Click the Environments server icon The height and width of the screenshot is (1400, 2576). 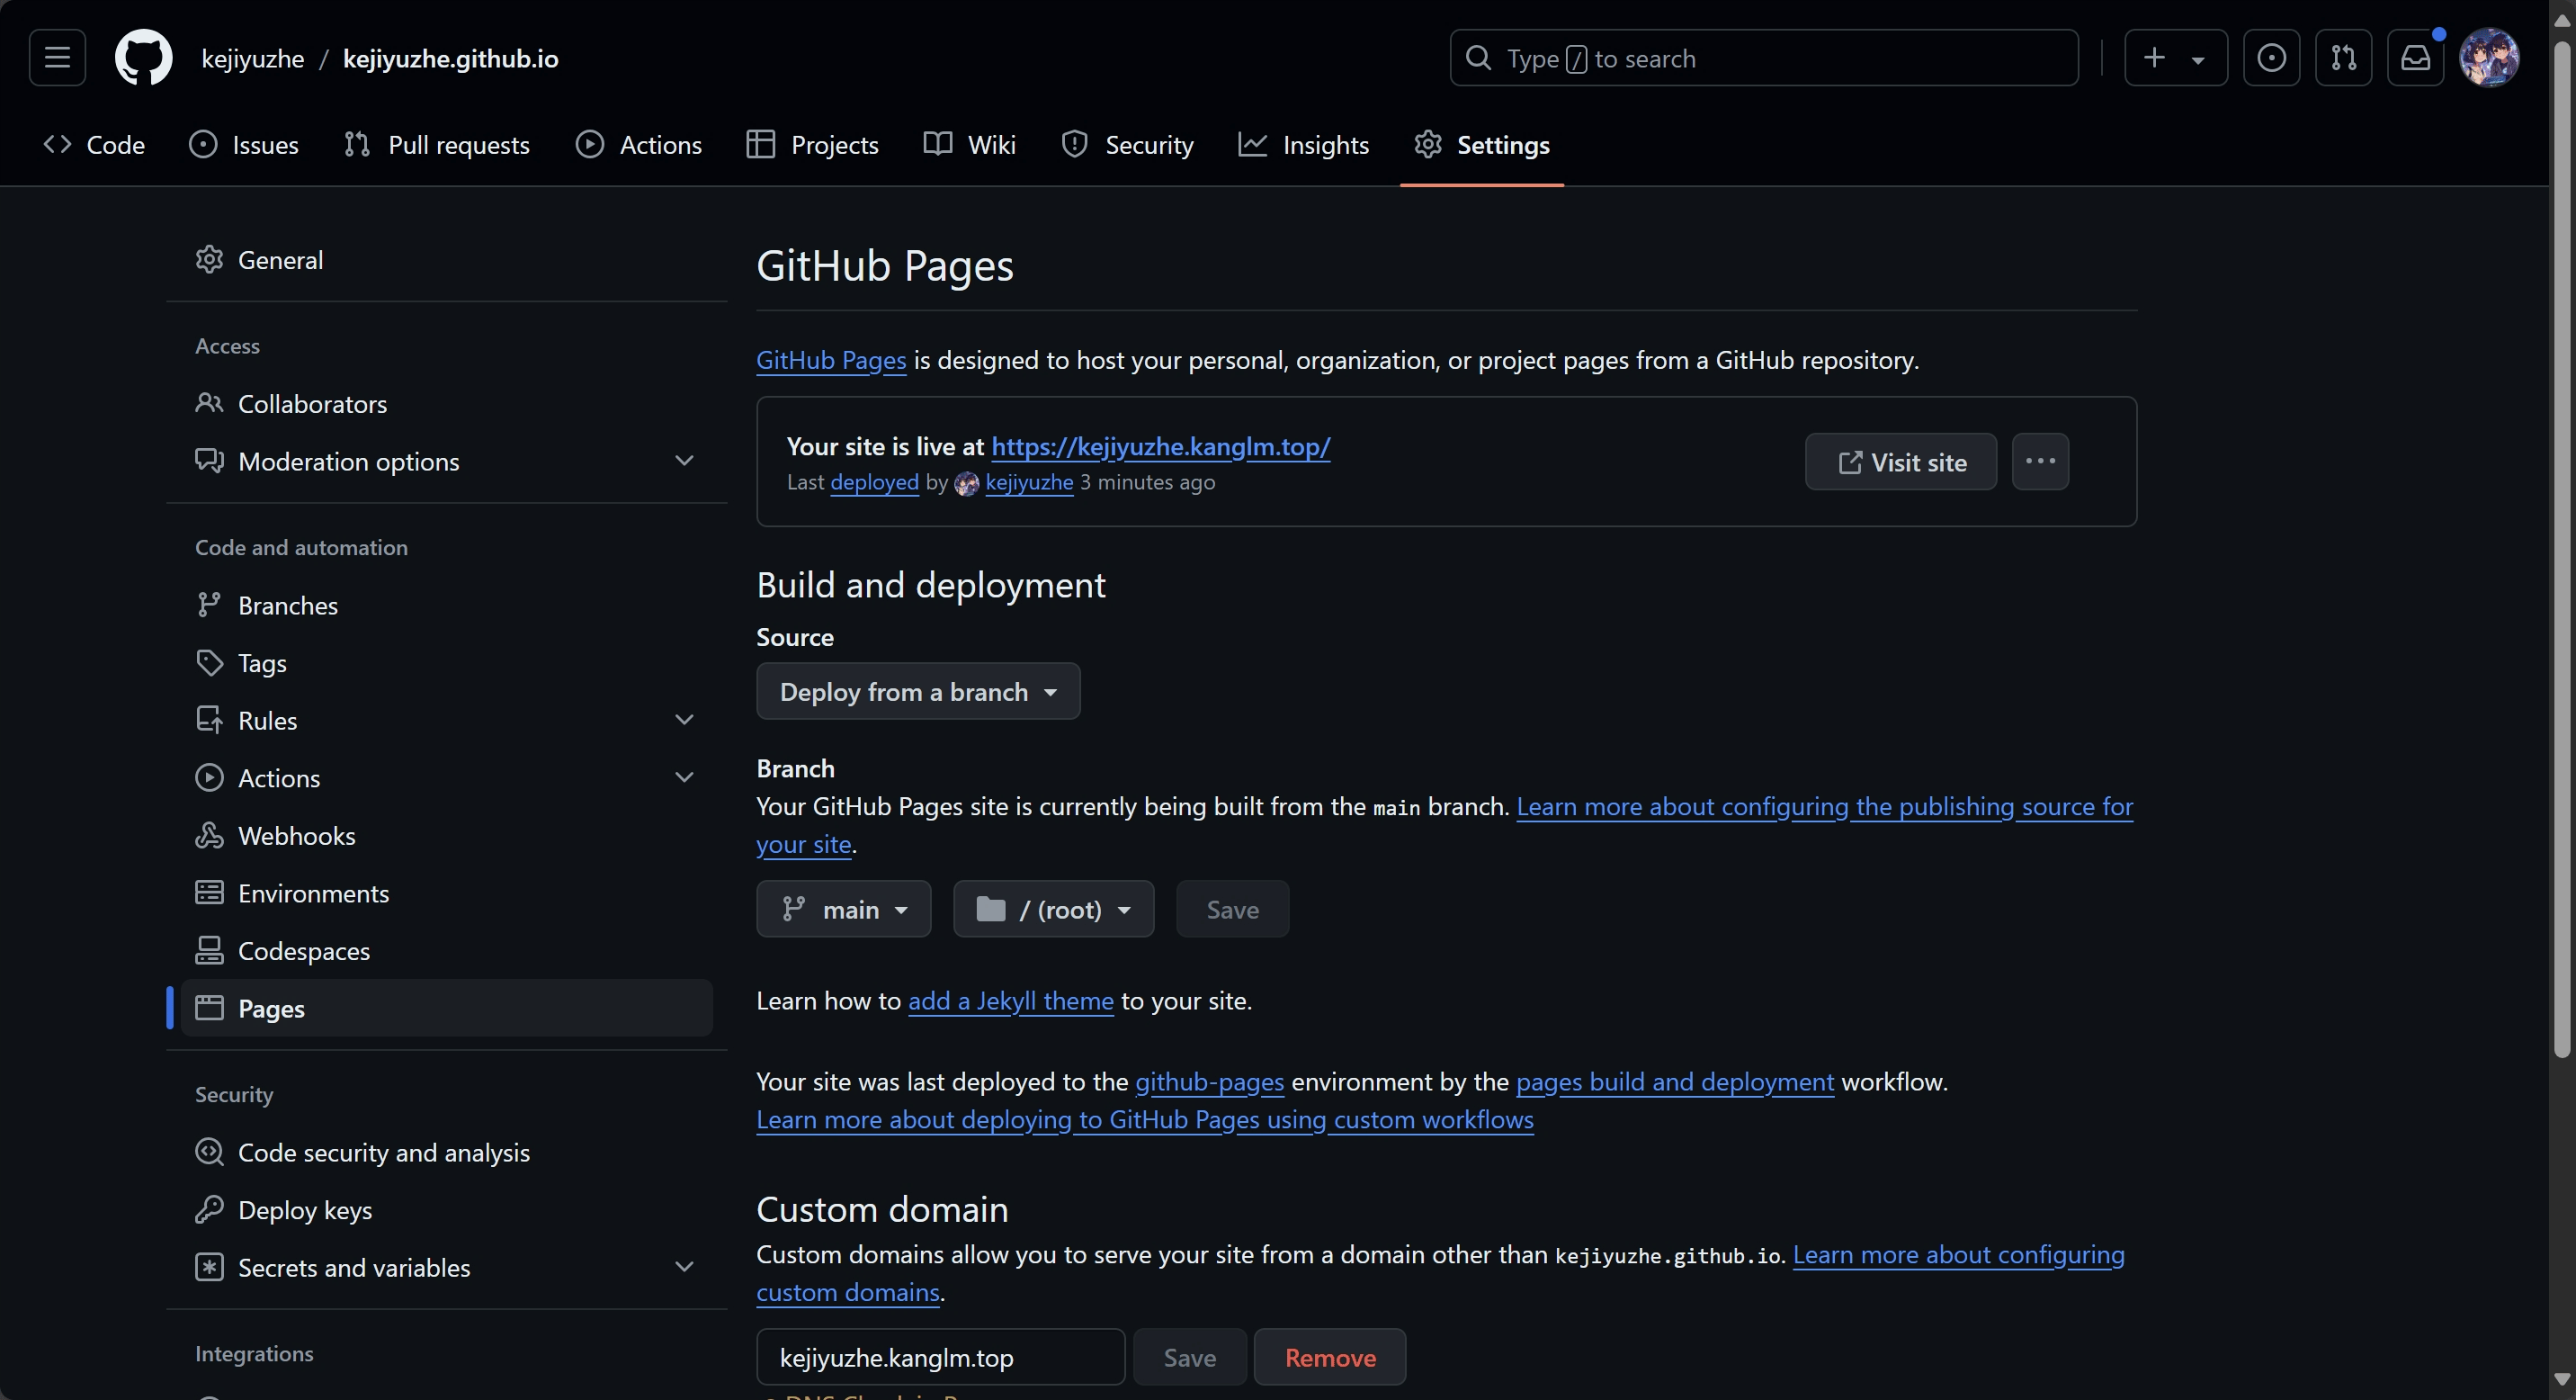click(209, 893)
